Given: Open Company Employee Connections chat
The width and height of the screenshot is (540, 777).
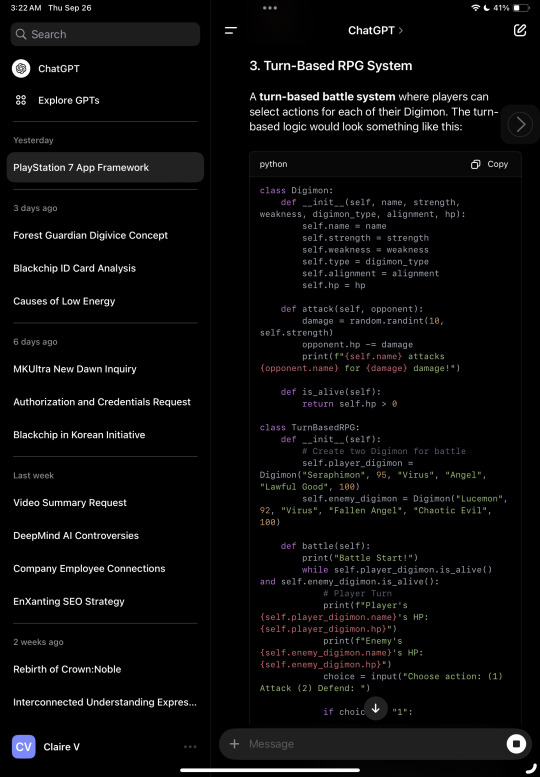Looking at the screenshot, I should (89, 568).
